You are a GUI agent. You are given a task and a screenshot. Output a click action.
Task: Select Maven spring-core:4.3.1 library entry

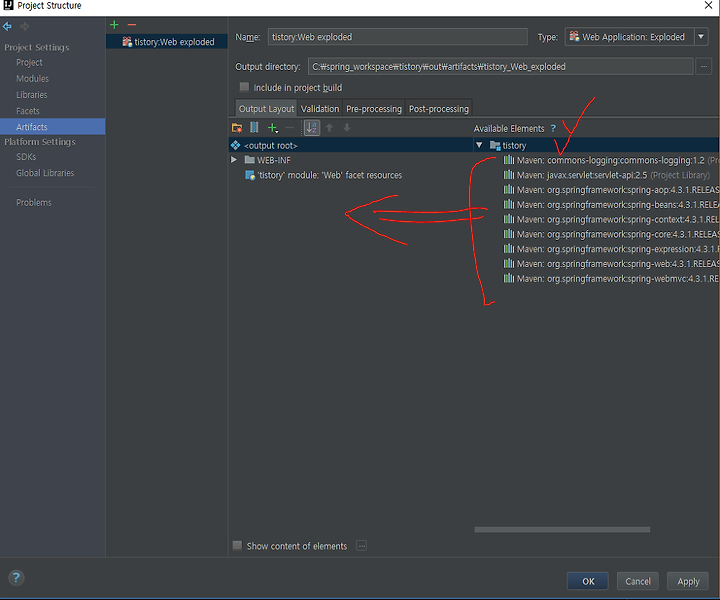point(612,234)
